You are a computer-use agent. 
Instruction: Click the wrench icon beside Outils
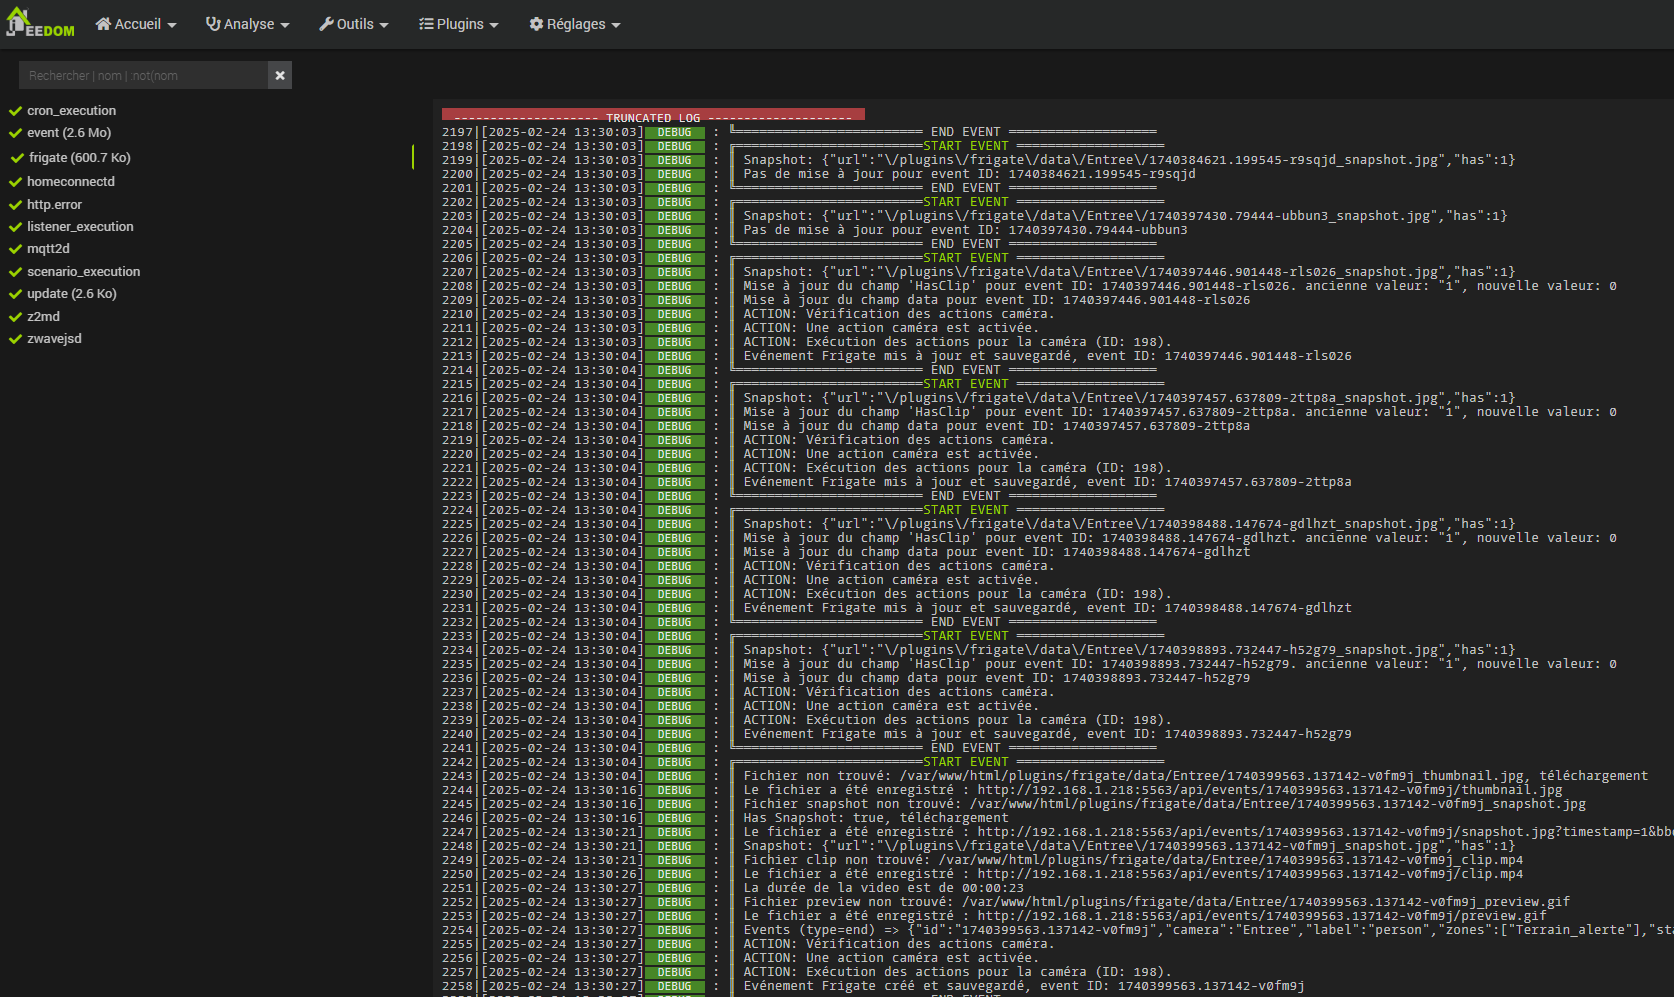pyautogui.click(x=326, y=24)
